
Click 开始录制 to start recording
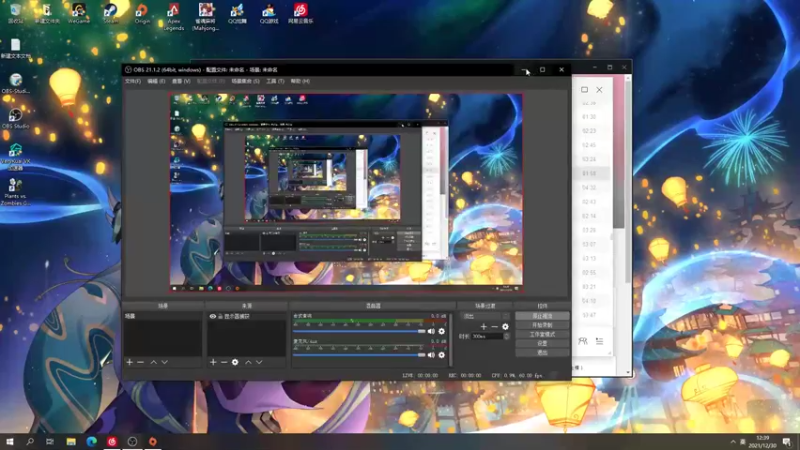(542, 325)
